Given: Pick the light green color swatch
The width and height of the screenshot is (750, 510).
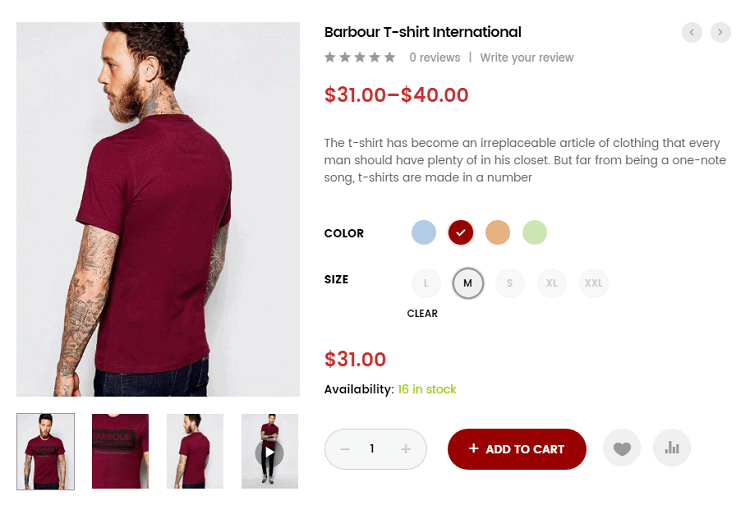Looking at the screenshot, I should (535, 233).
